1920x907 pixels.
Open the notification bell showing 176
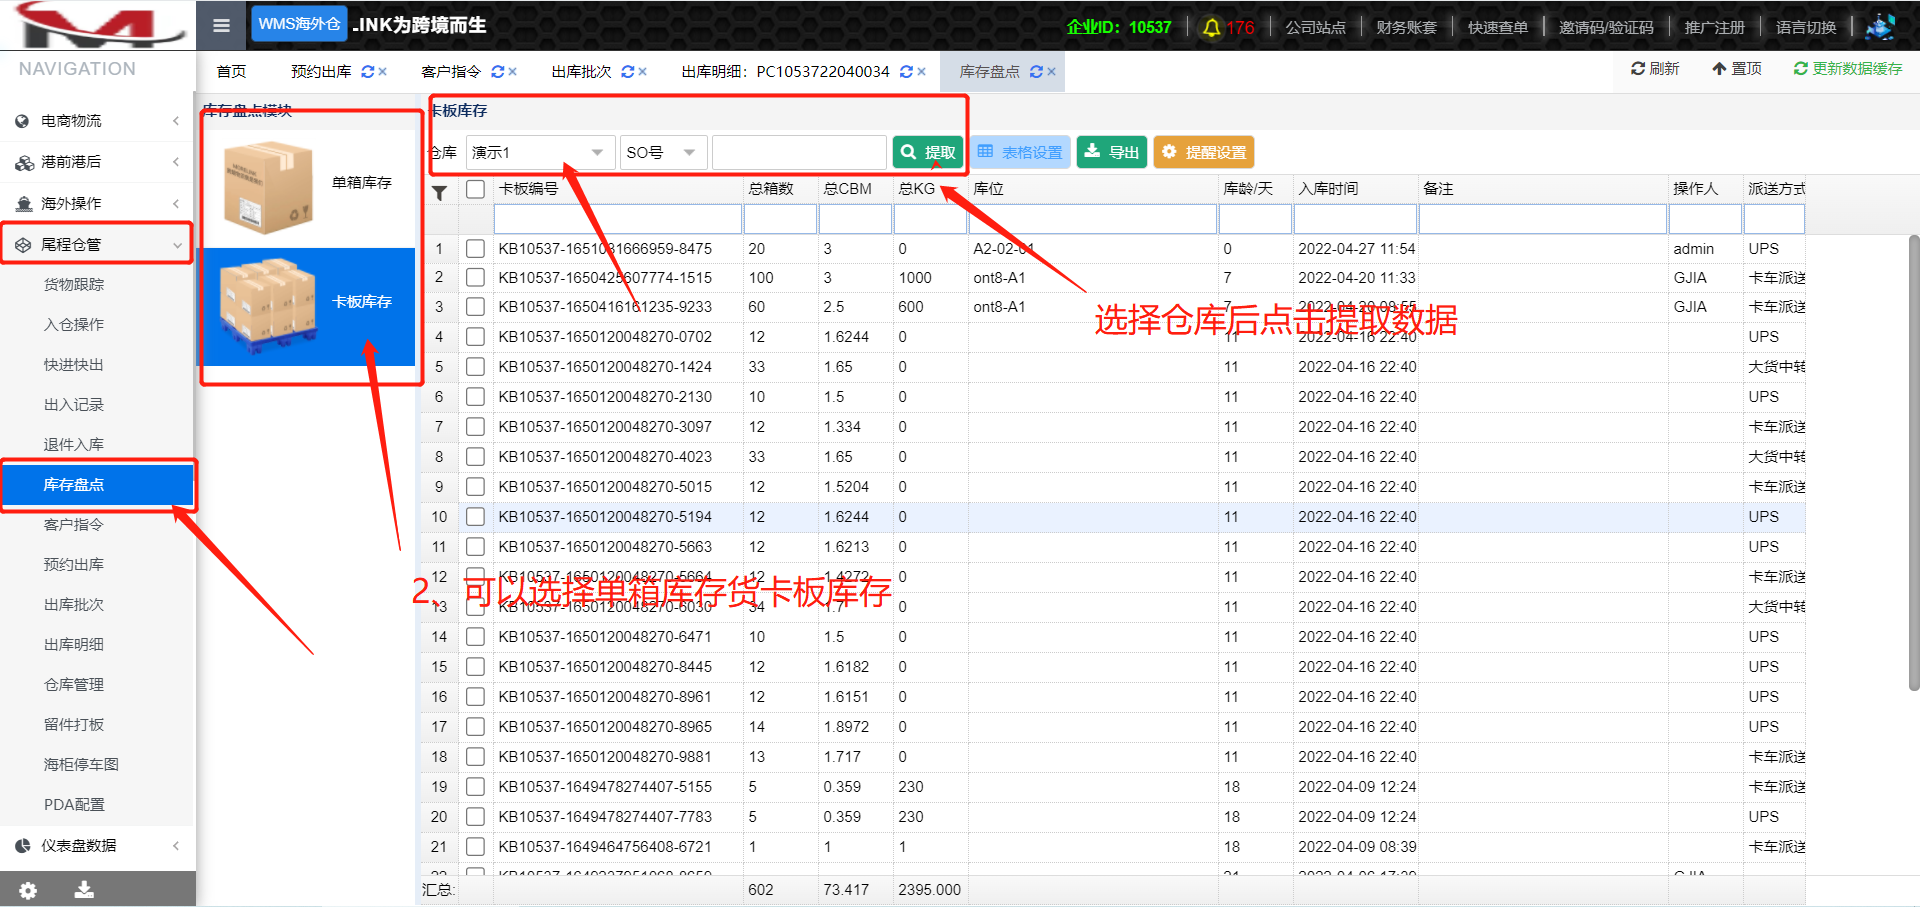1211,27
